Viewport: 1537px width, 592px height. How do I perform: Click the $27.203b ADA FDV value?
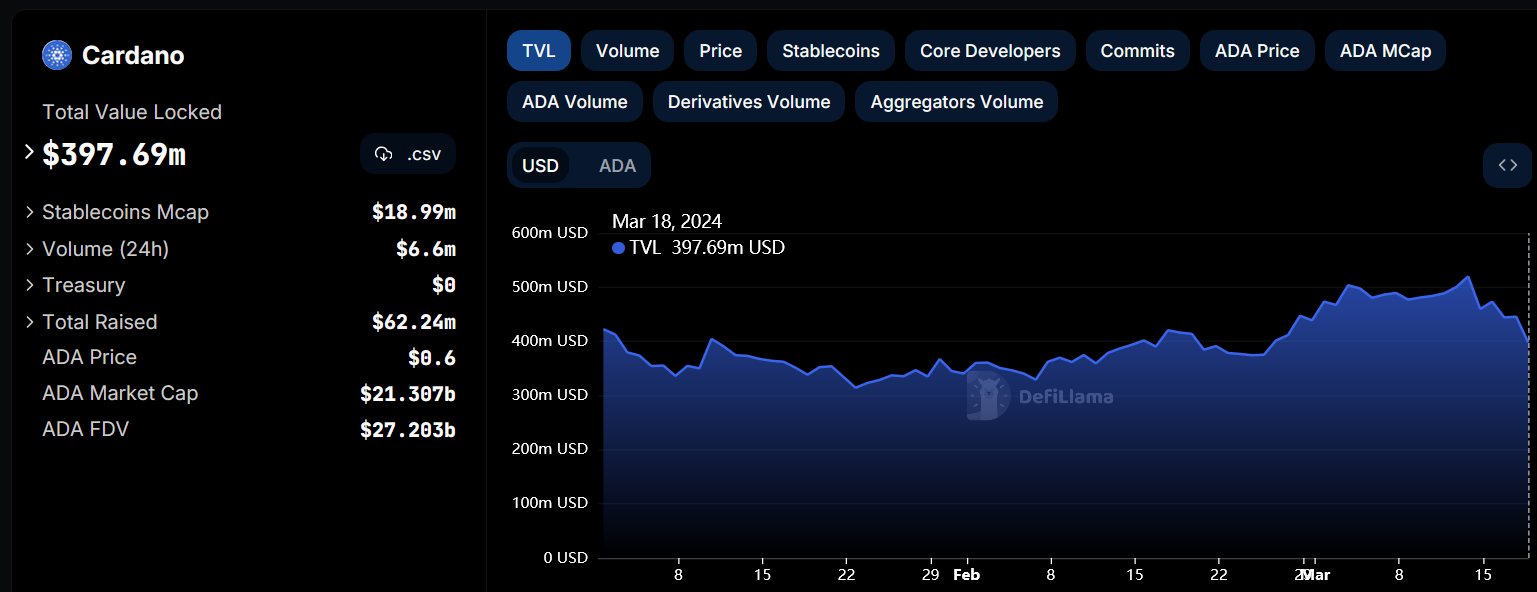click(x=408, y=430)
